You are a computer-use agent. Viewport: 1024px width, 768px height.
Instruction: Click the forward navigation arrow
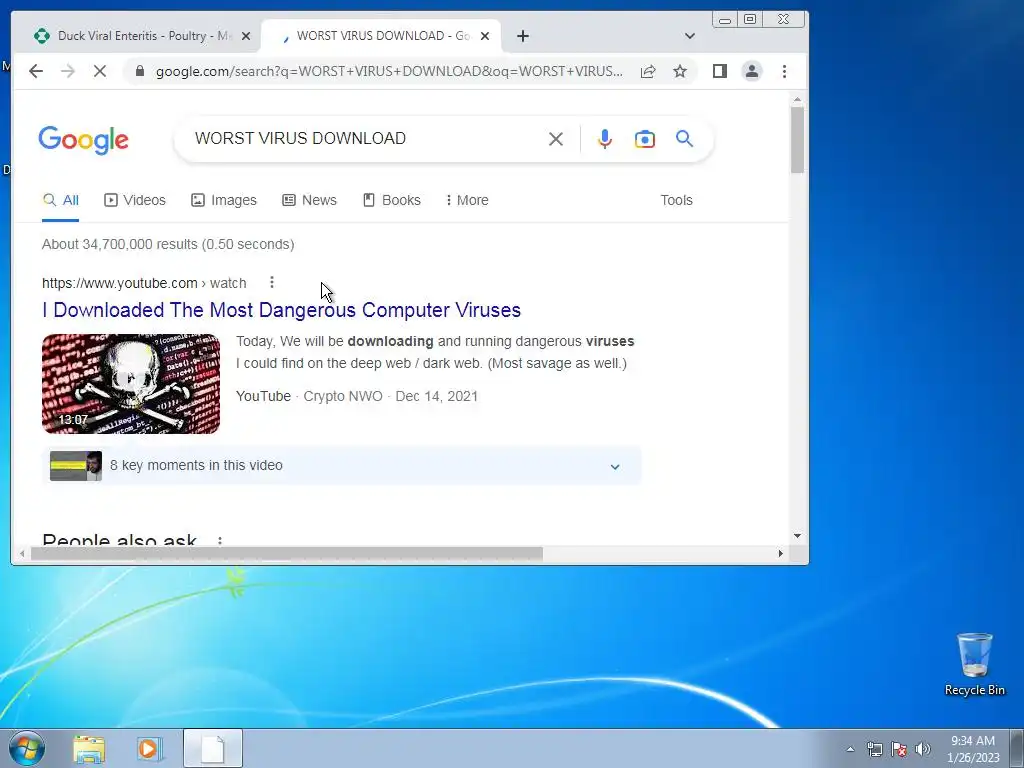(68, 71)
